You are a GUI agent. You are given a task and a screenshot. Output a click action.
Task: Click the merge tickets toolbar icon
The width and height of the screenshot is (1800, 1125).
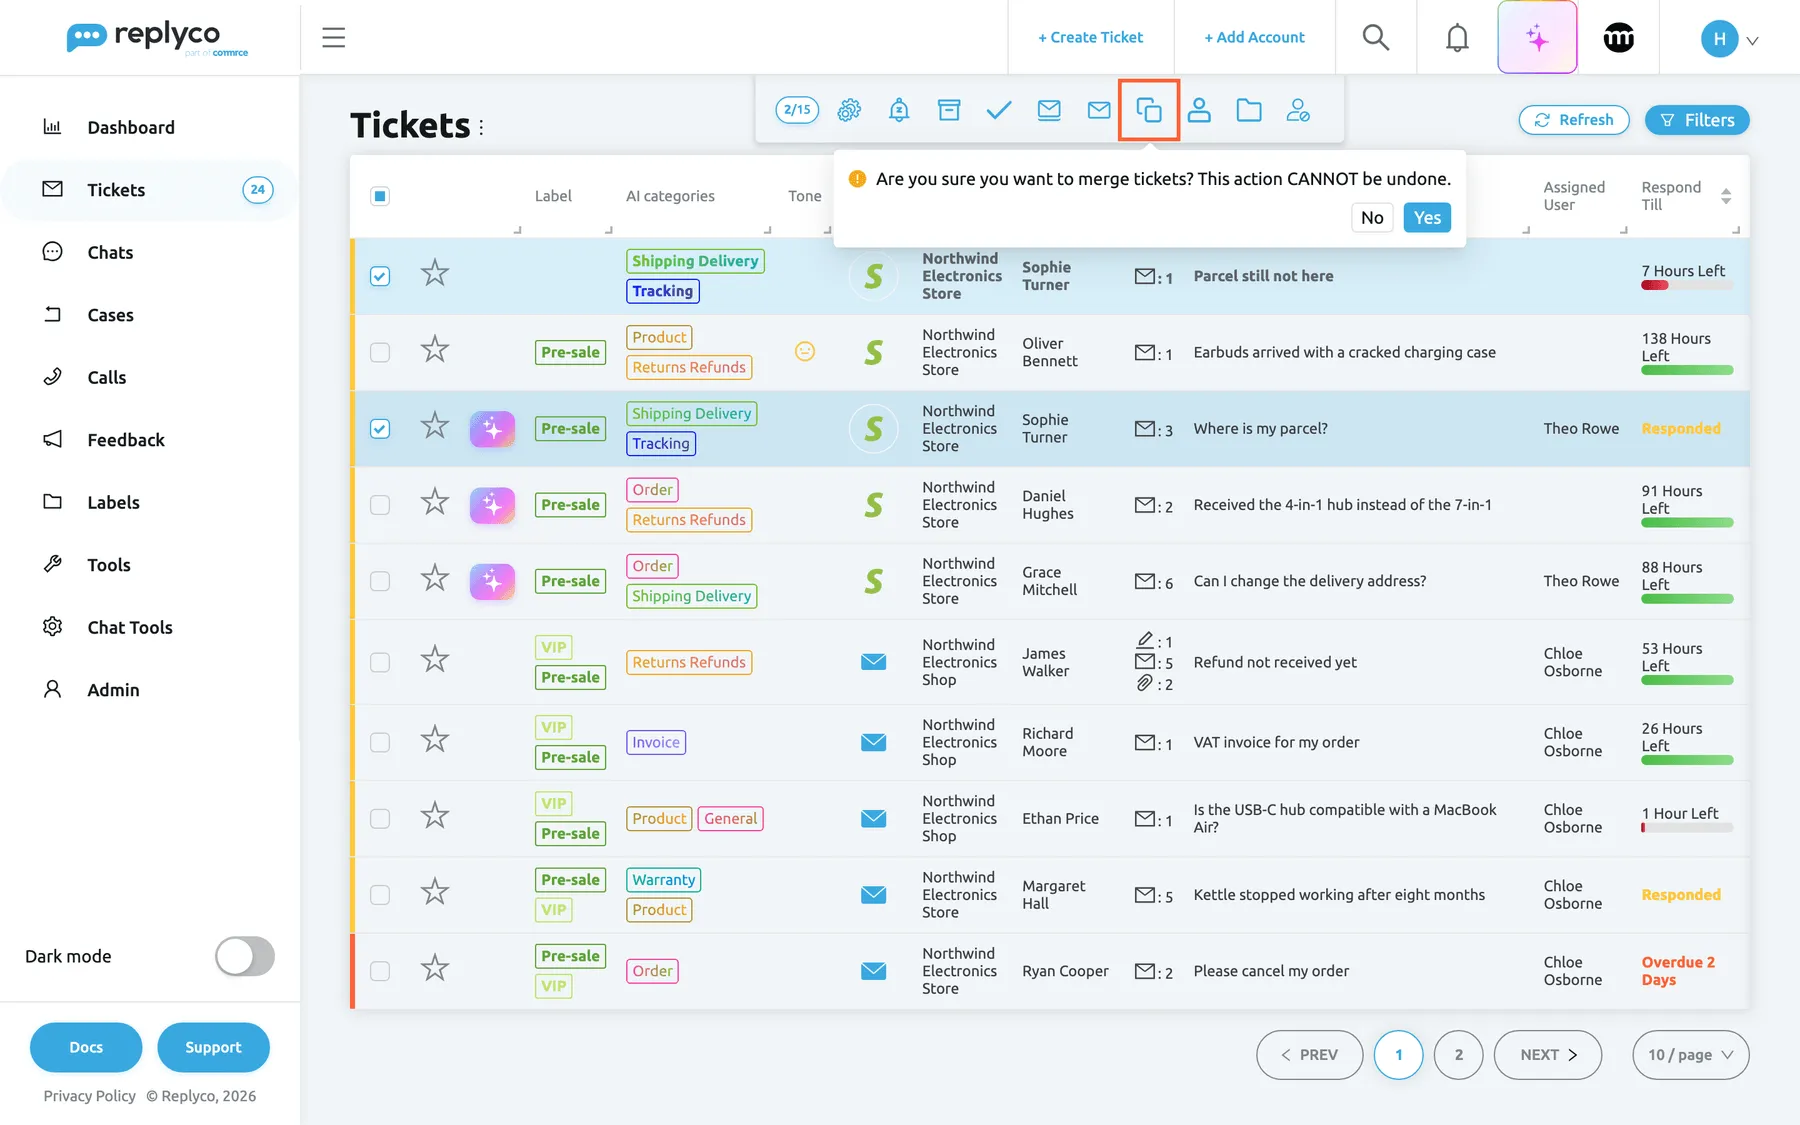[1149, 110]
